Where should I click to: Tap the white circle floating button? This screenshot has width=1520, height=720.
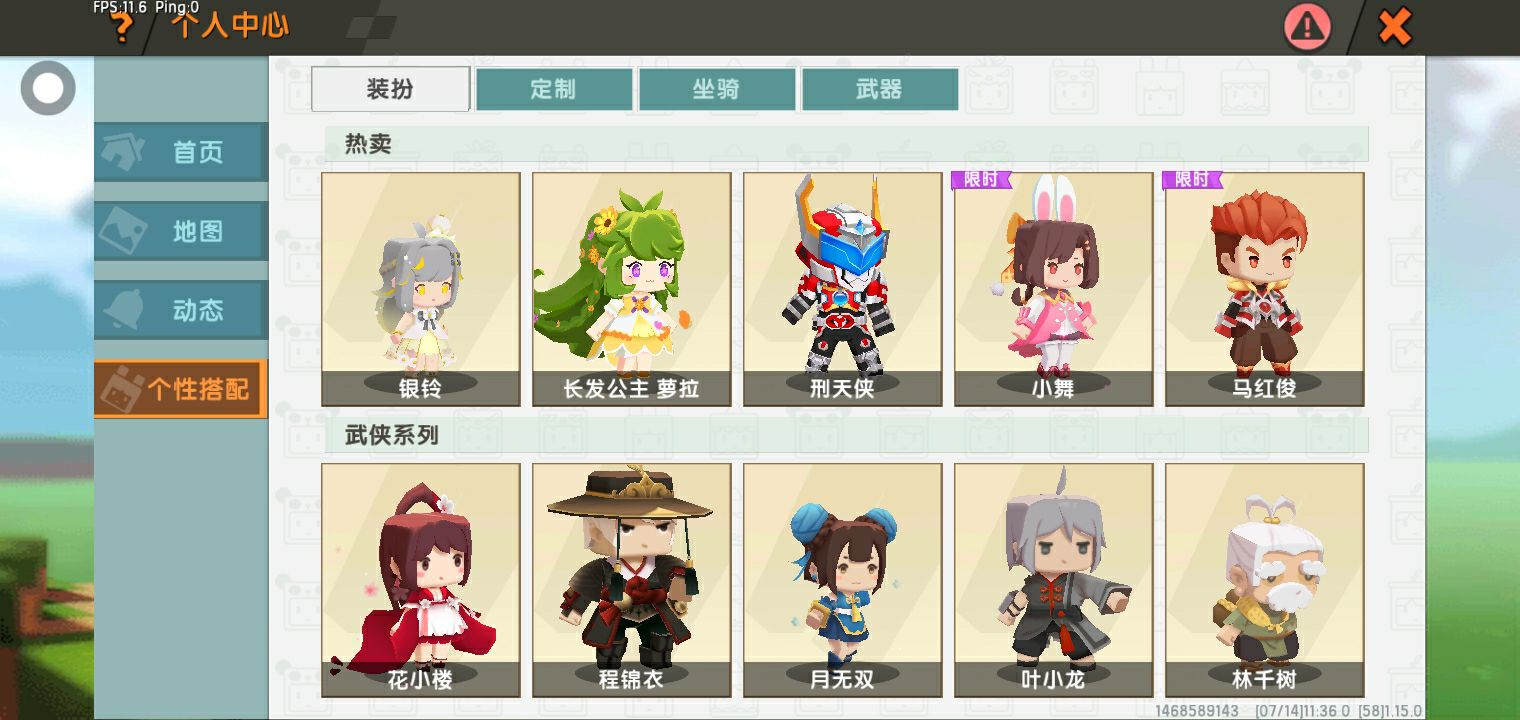click(x=47, y=88)
